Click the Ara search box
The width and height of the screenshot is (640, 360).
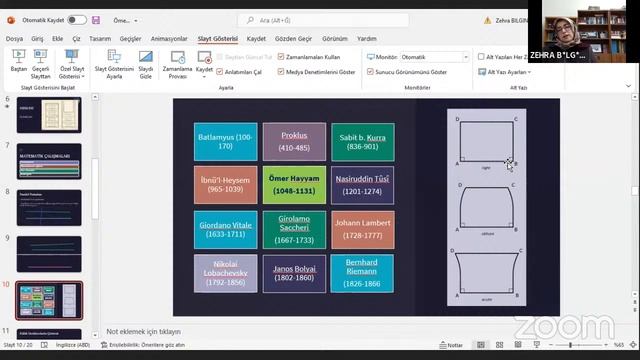coord(323,20)
